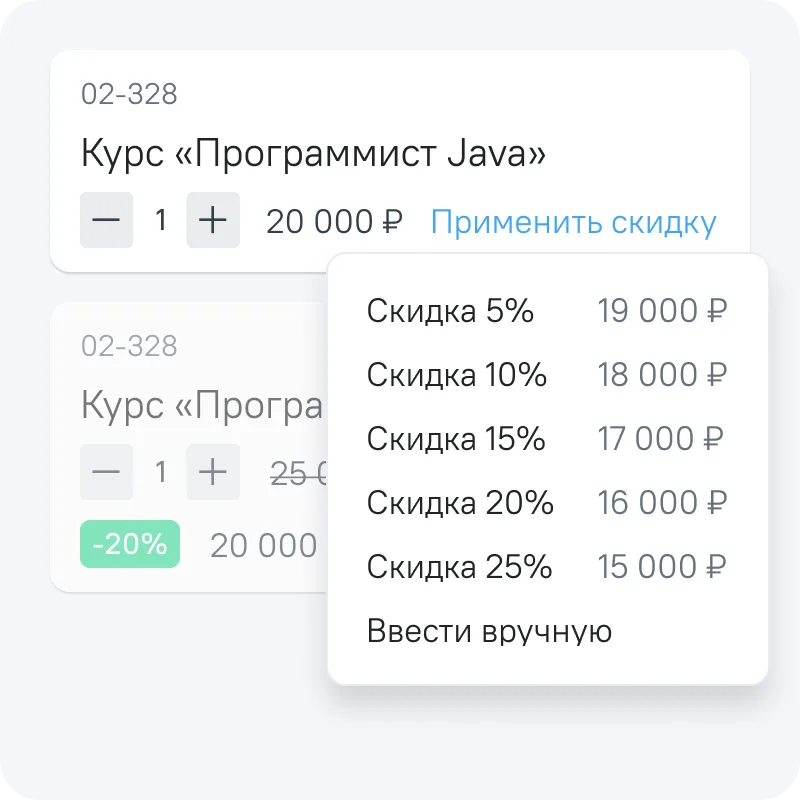
Task: Pick Скидка 15% menu entry
Action: [x=547, y=438]
